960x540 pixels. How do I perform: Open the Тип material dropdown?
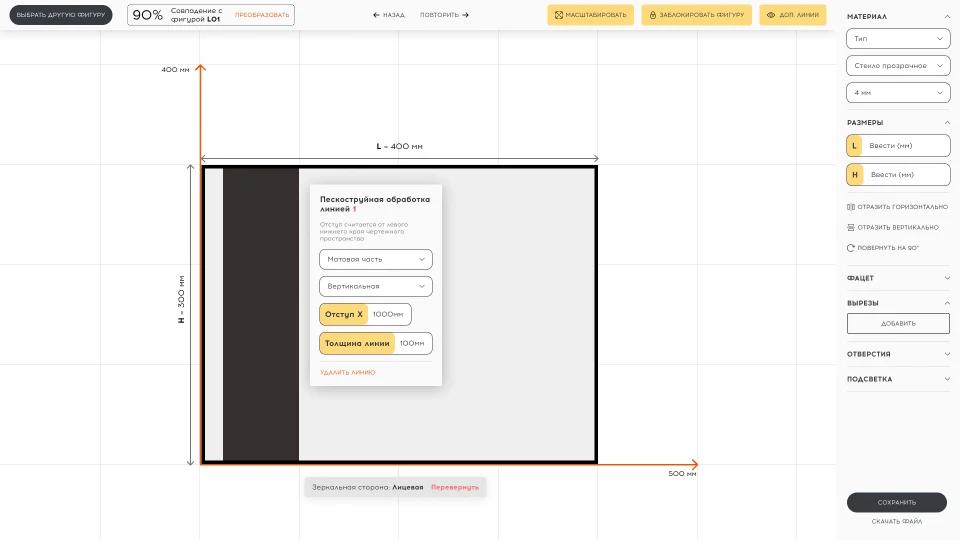(x=898, y=39)
